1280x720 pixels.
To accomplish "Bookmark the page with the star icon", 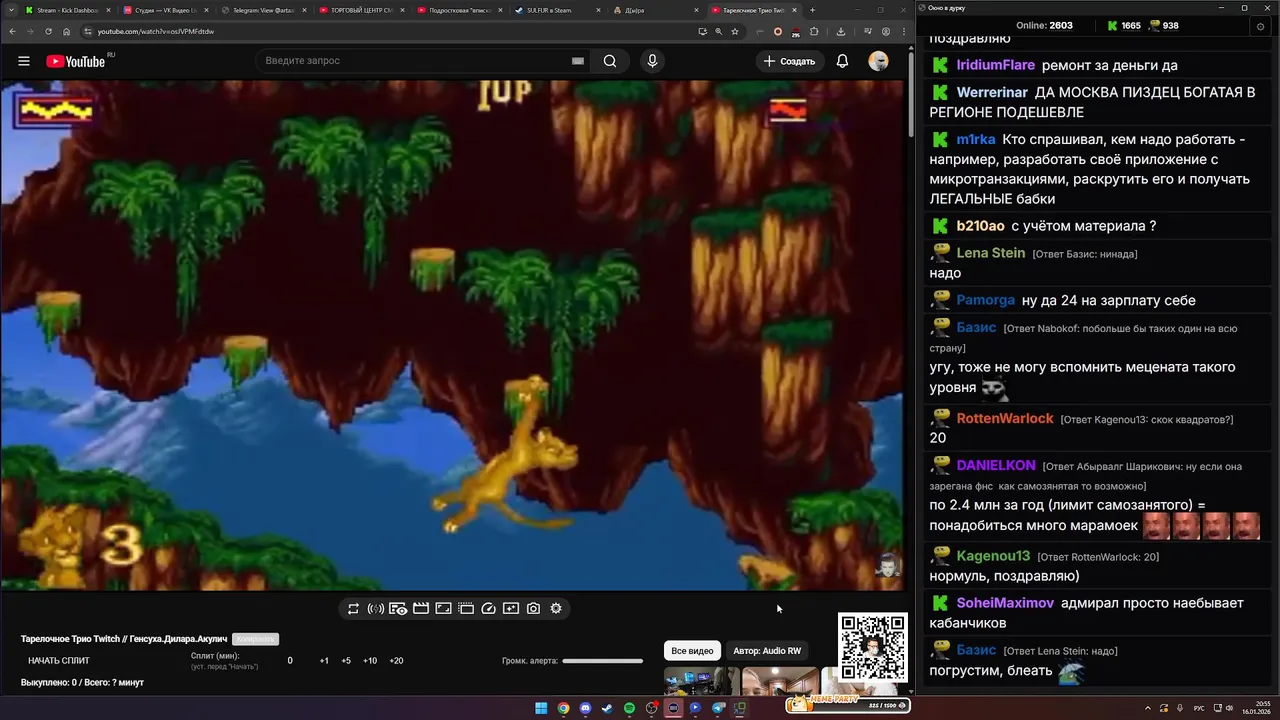I will (735, 31).
